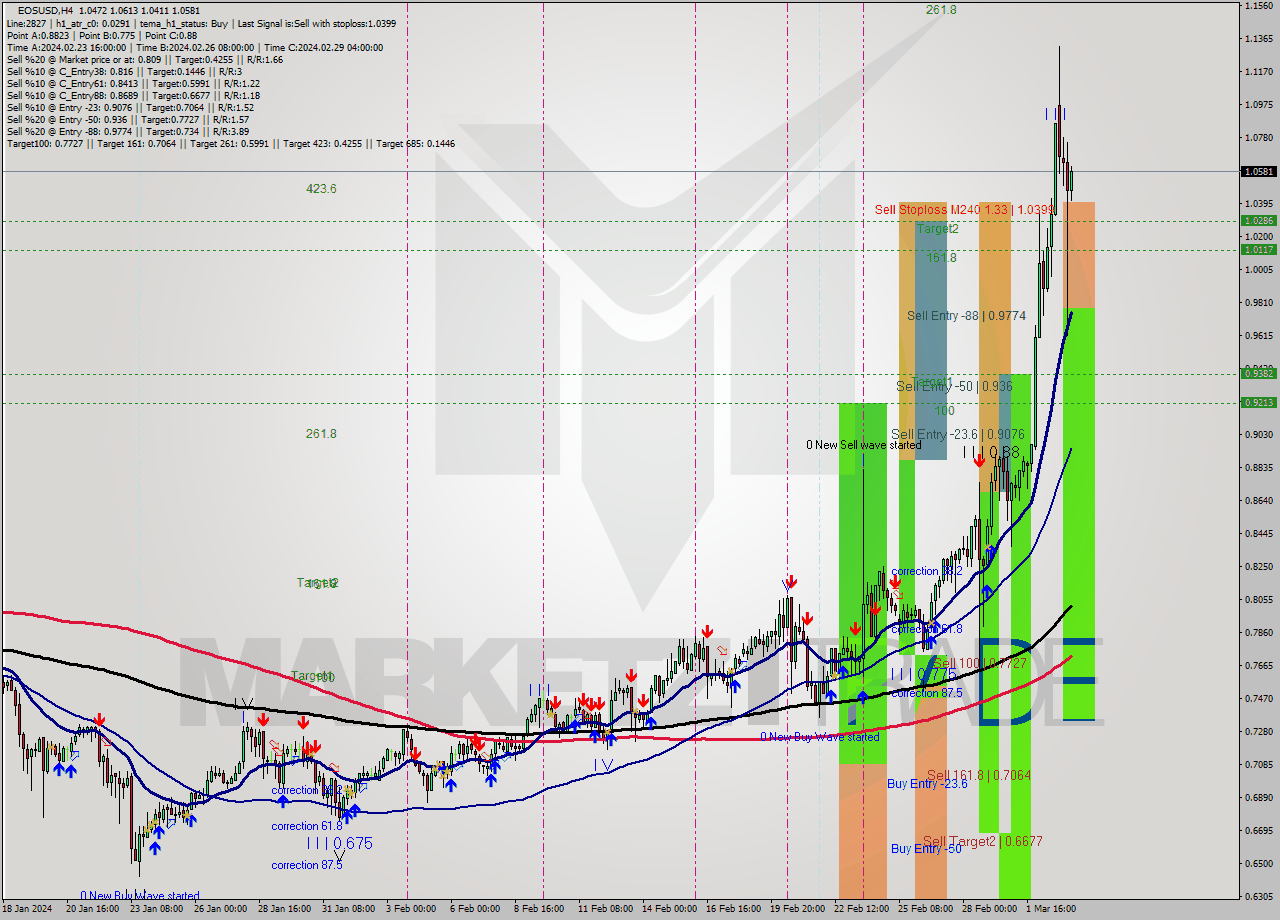Click the 1.1560 price axis label
The width and height of the screenshot is (1280, 920).
click(x=1259, y=6)
